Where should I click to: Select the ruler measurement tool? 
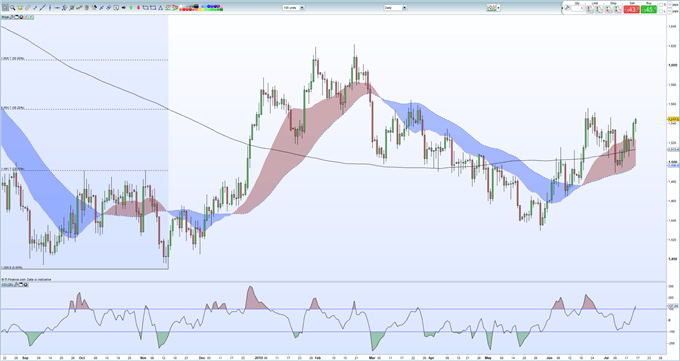[28, 7]
